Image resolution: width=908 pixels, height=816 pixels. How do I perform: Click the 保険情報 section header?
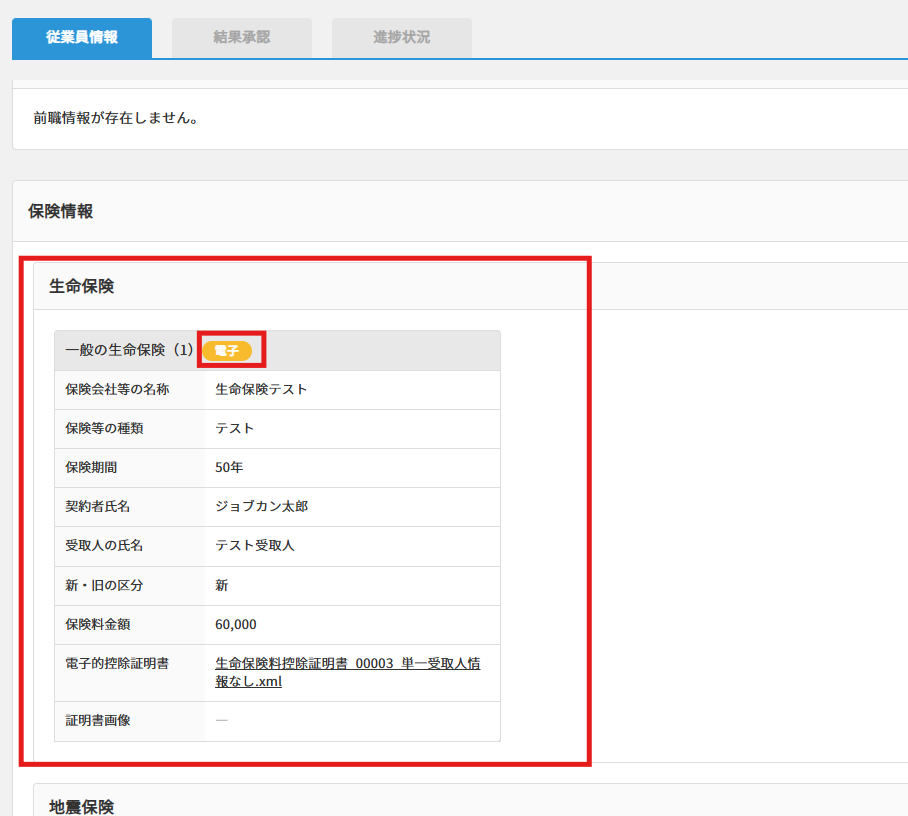click(61, 211)
